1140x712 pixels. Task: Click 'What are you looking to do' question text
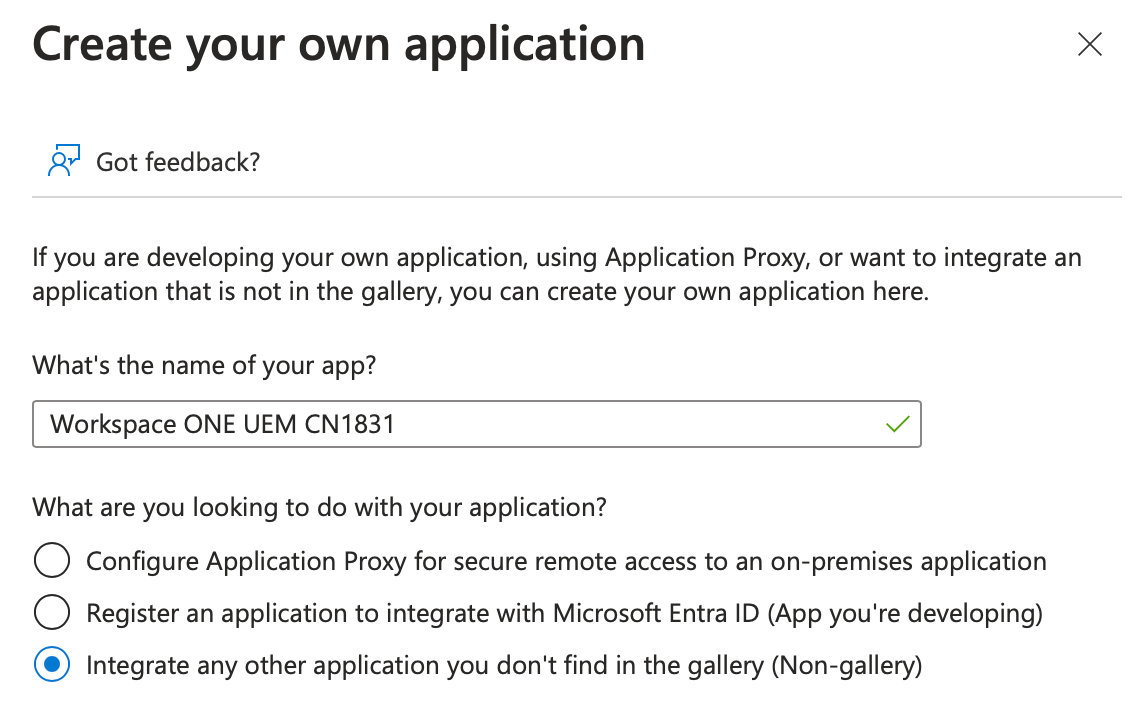[319, 507]
